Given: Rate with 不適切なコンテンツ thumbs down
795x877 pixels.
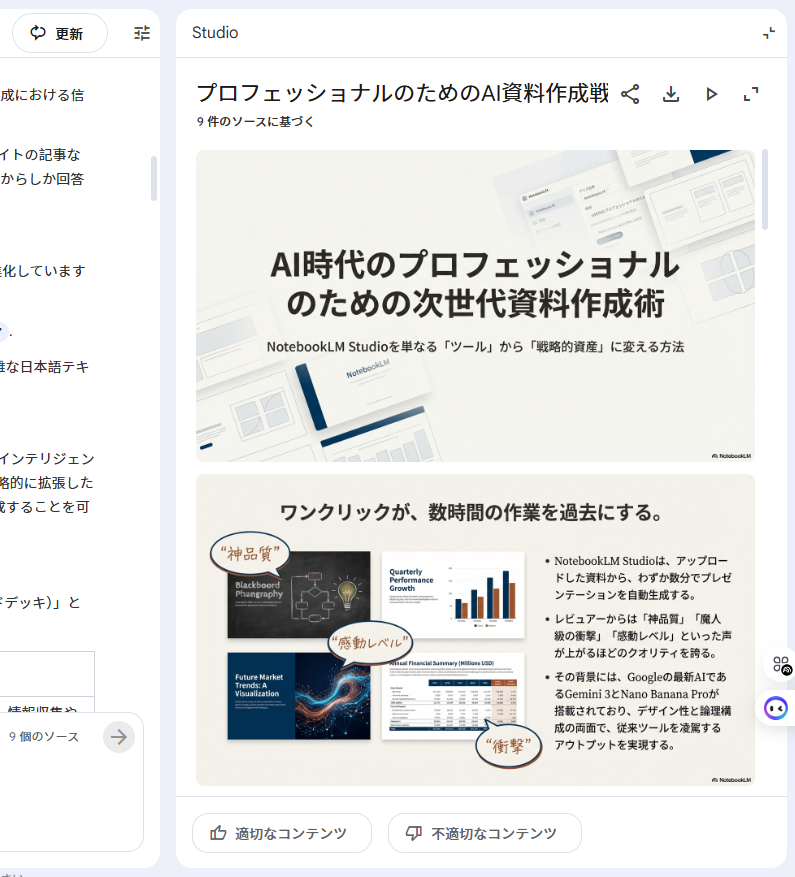Looking at the screenshot, I should pos(484,833).
